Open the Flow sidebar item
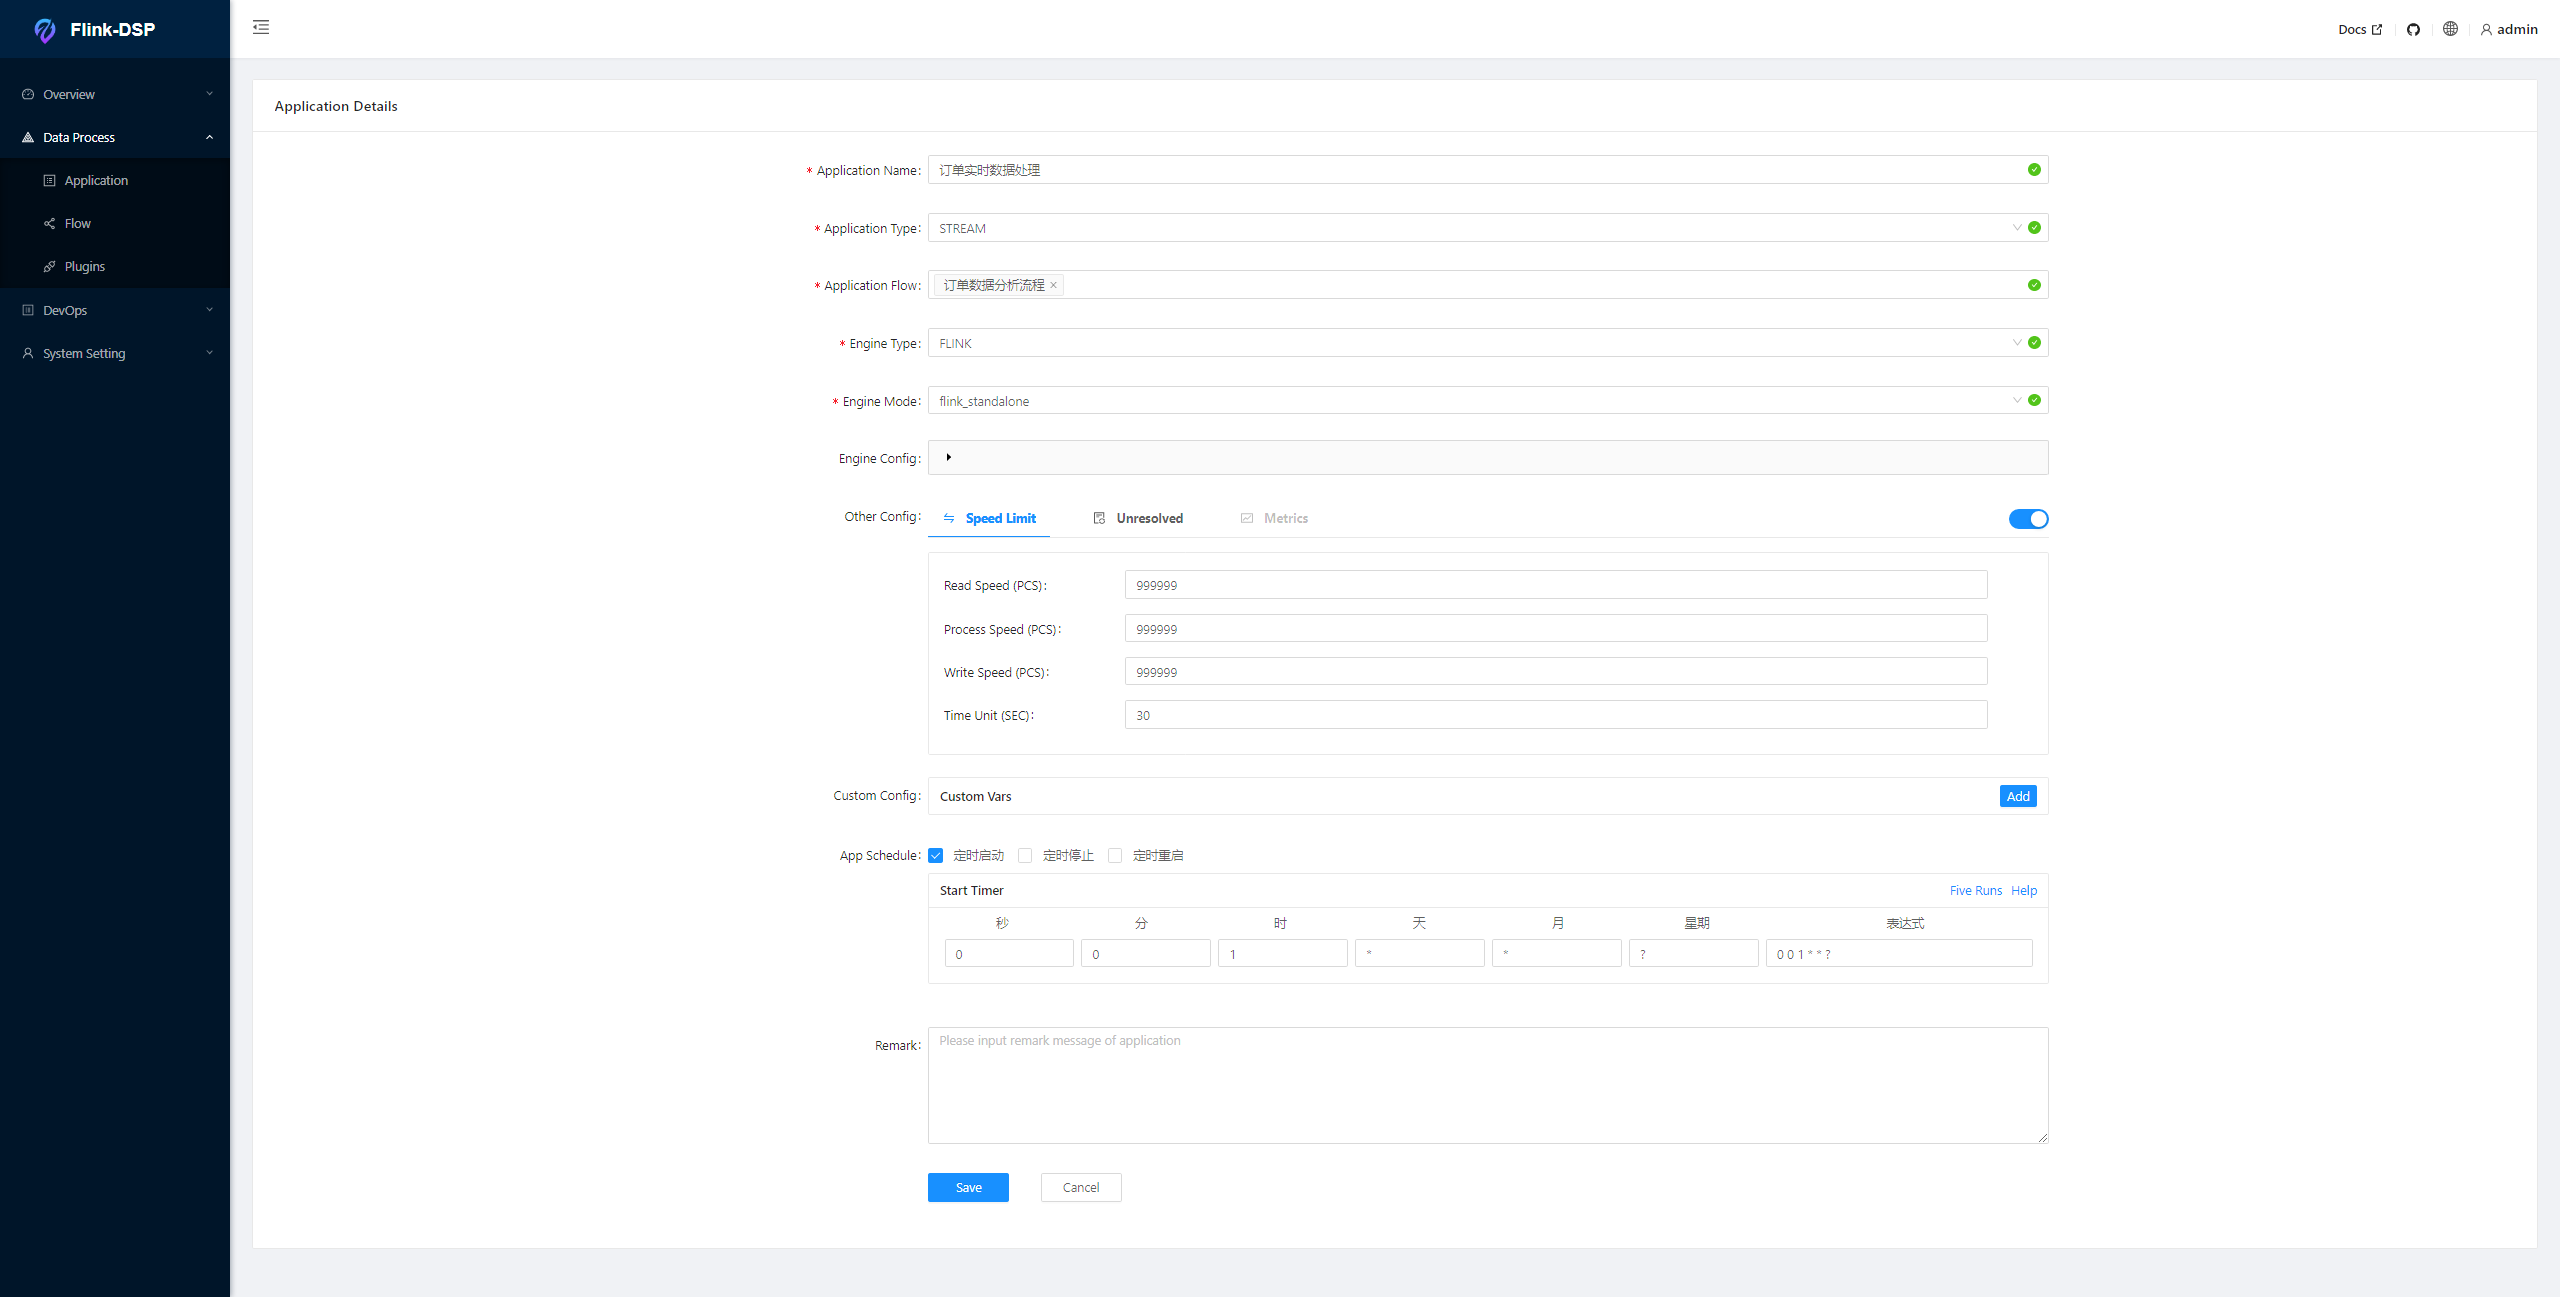The image size is (2560, 1297). (77, 223)
